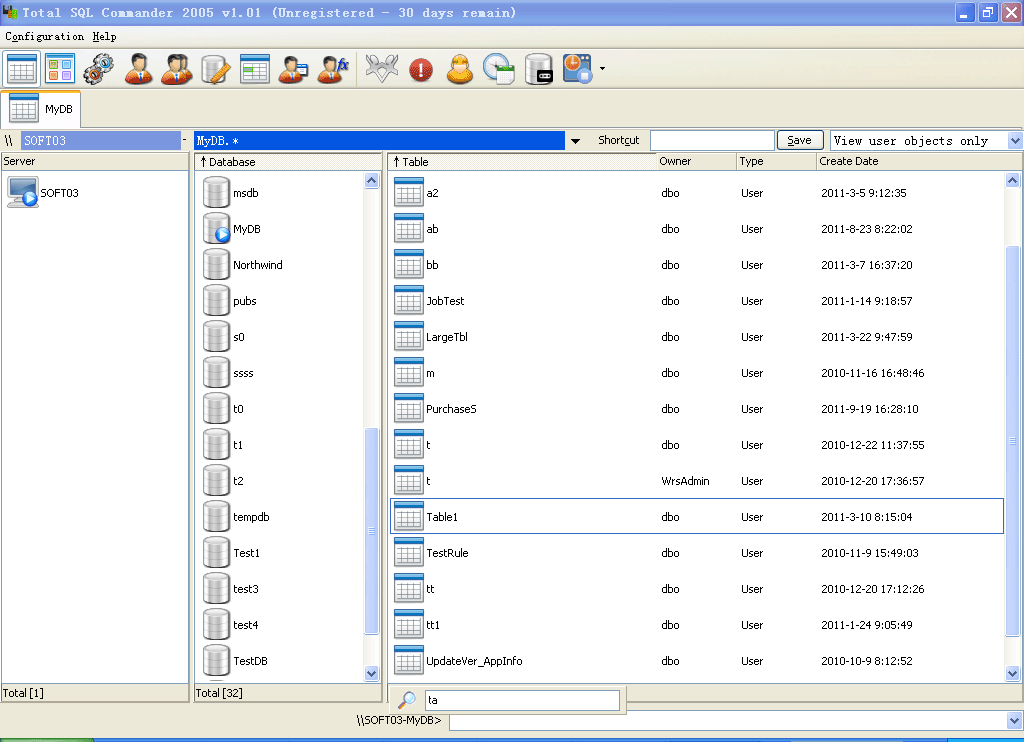Select the tempdb database
The height and width of the screenshot is (742, 1024).
click(251, 517)
